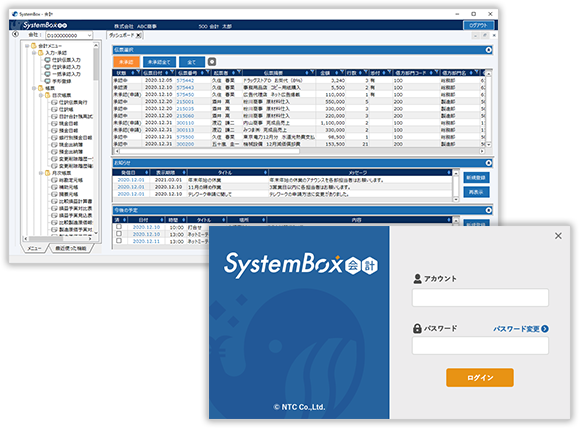Sort schedule by 時間 sort arrow
The image size is (579, 428).
184,220
